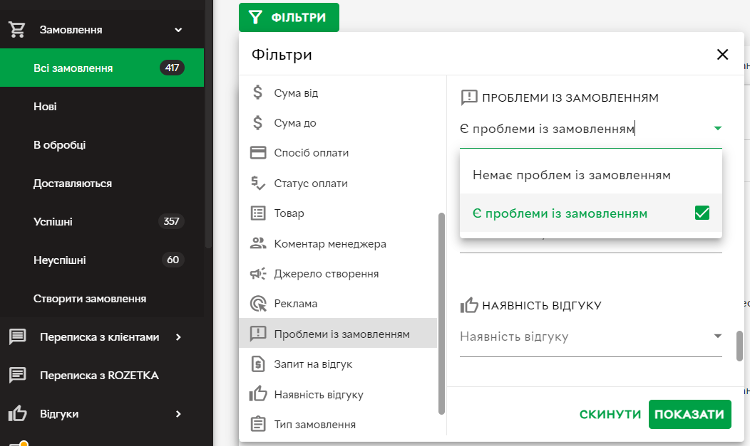Screen dimensions: 750x446
Task: Uncheck the Є проблеми із замовленням checkbox
Action: click(x=702, y=213)
